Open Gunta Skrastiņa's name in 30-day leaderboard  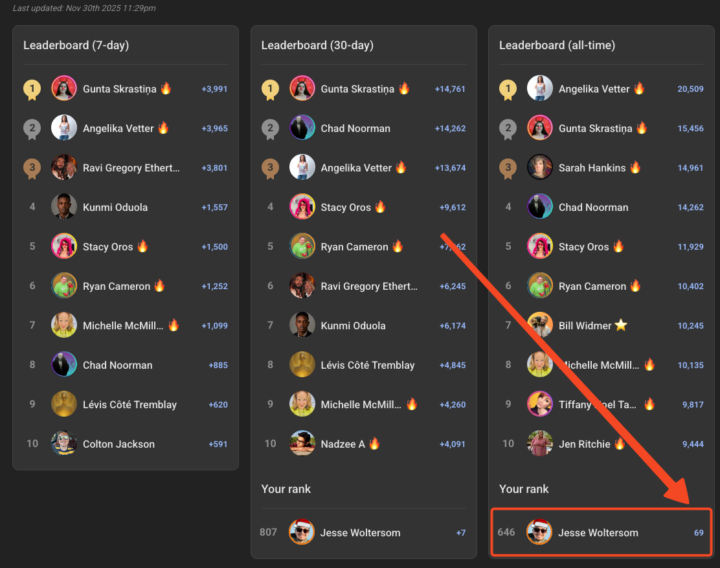click(x=357, y=89)
